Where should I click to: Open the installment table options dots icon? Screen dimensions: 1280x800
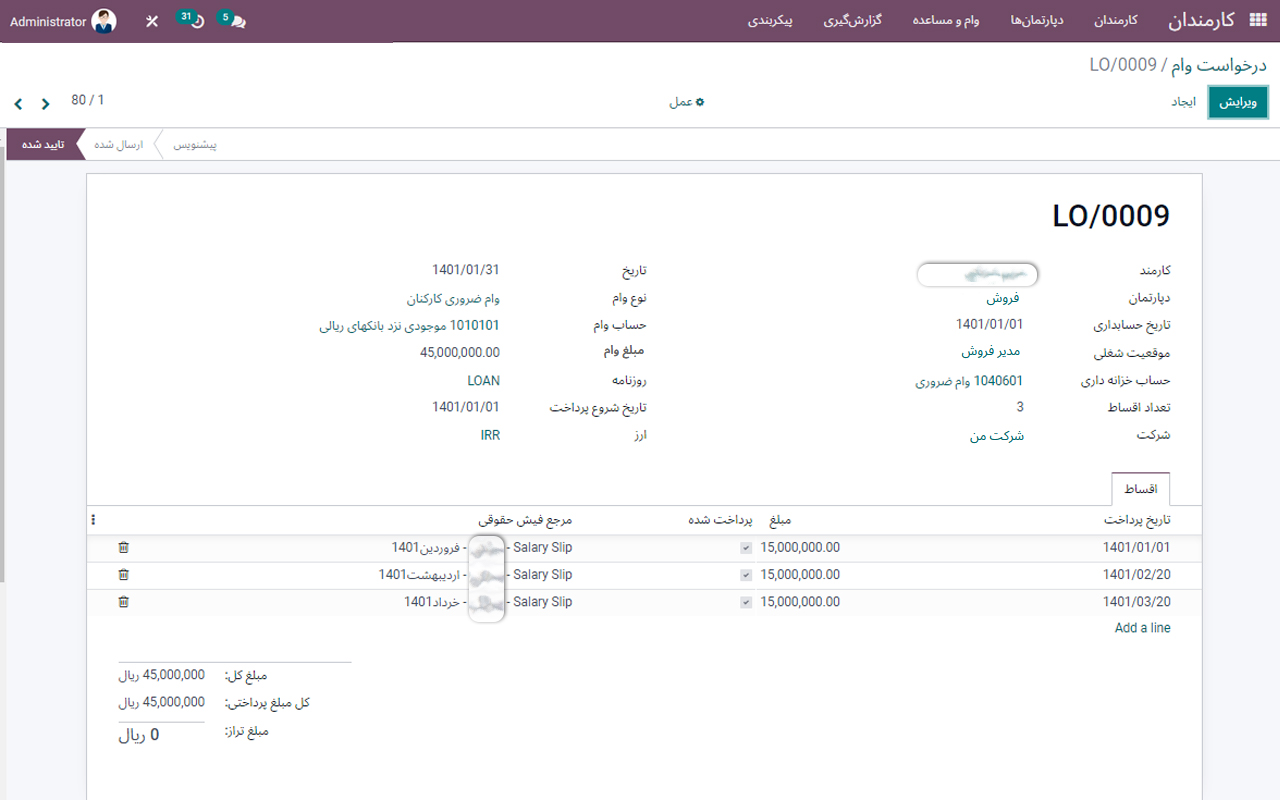click(94, 519)
